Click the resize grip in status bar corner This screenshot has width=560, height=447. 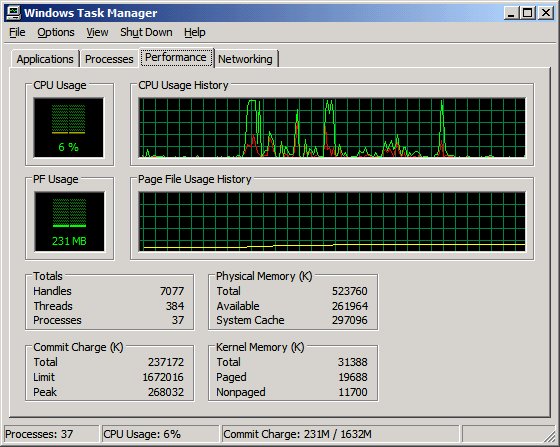point(549,437)
